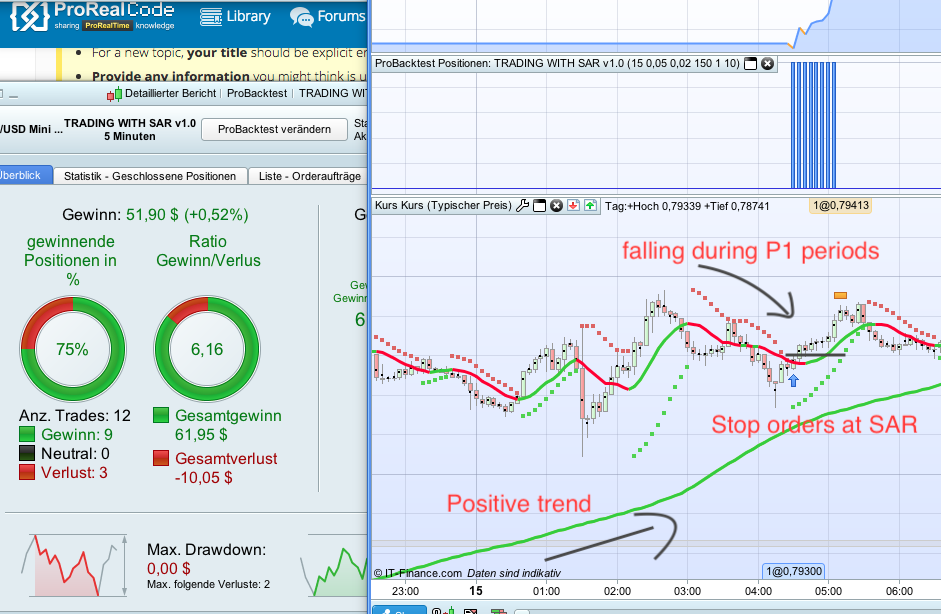This screenshot has width=941, height=614.
Task: Remove the Kurs price panel with X icon
Action: click(x=556, y=206)
